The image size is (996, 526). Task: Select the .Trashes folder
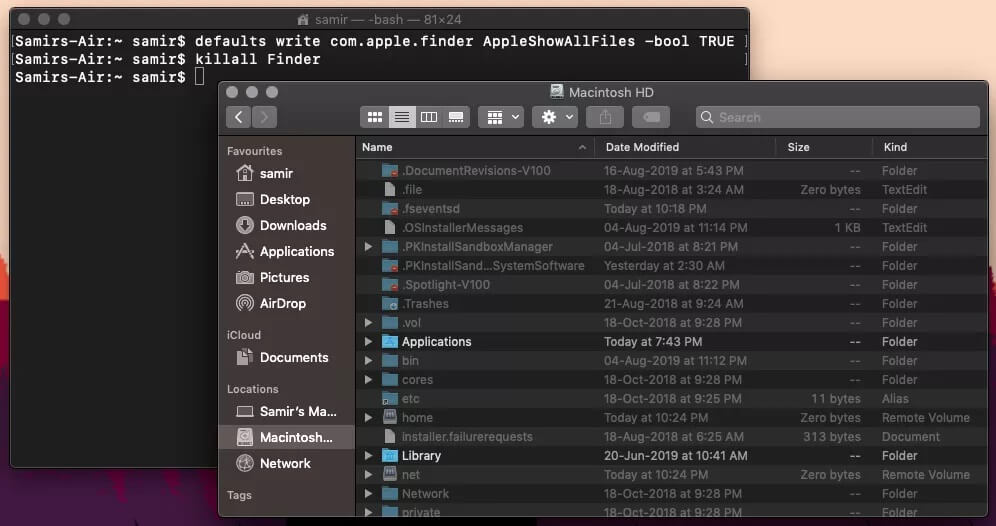(671, 304)
